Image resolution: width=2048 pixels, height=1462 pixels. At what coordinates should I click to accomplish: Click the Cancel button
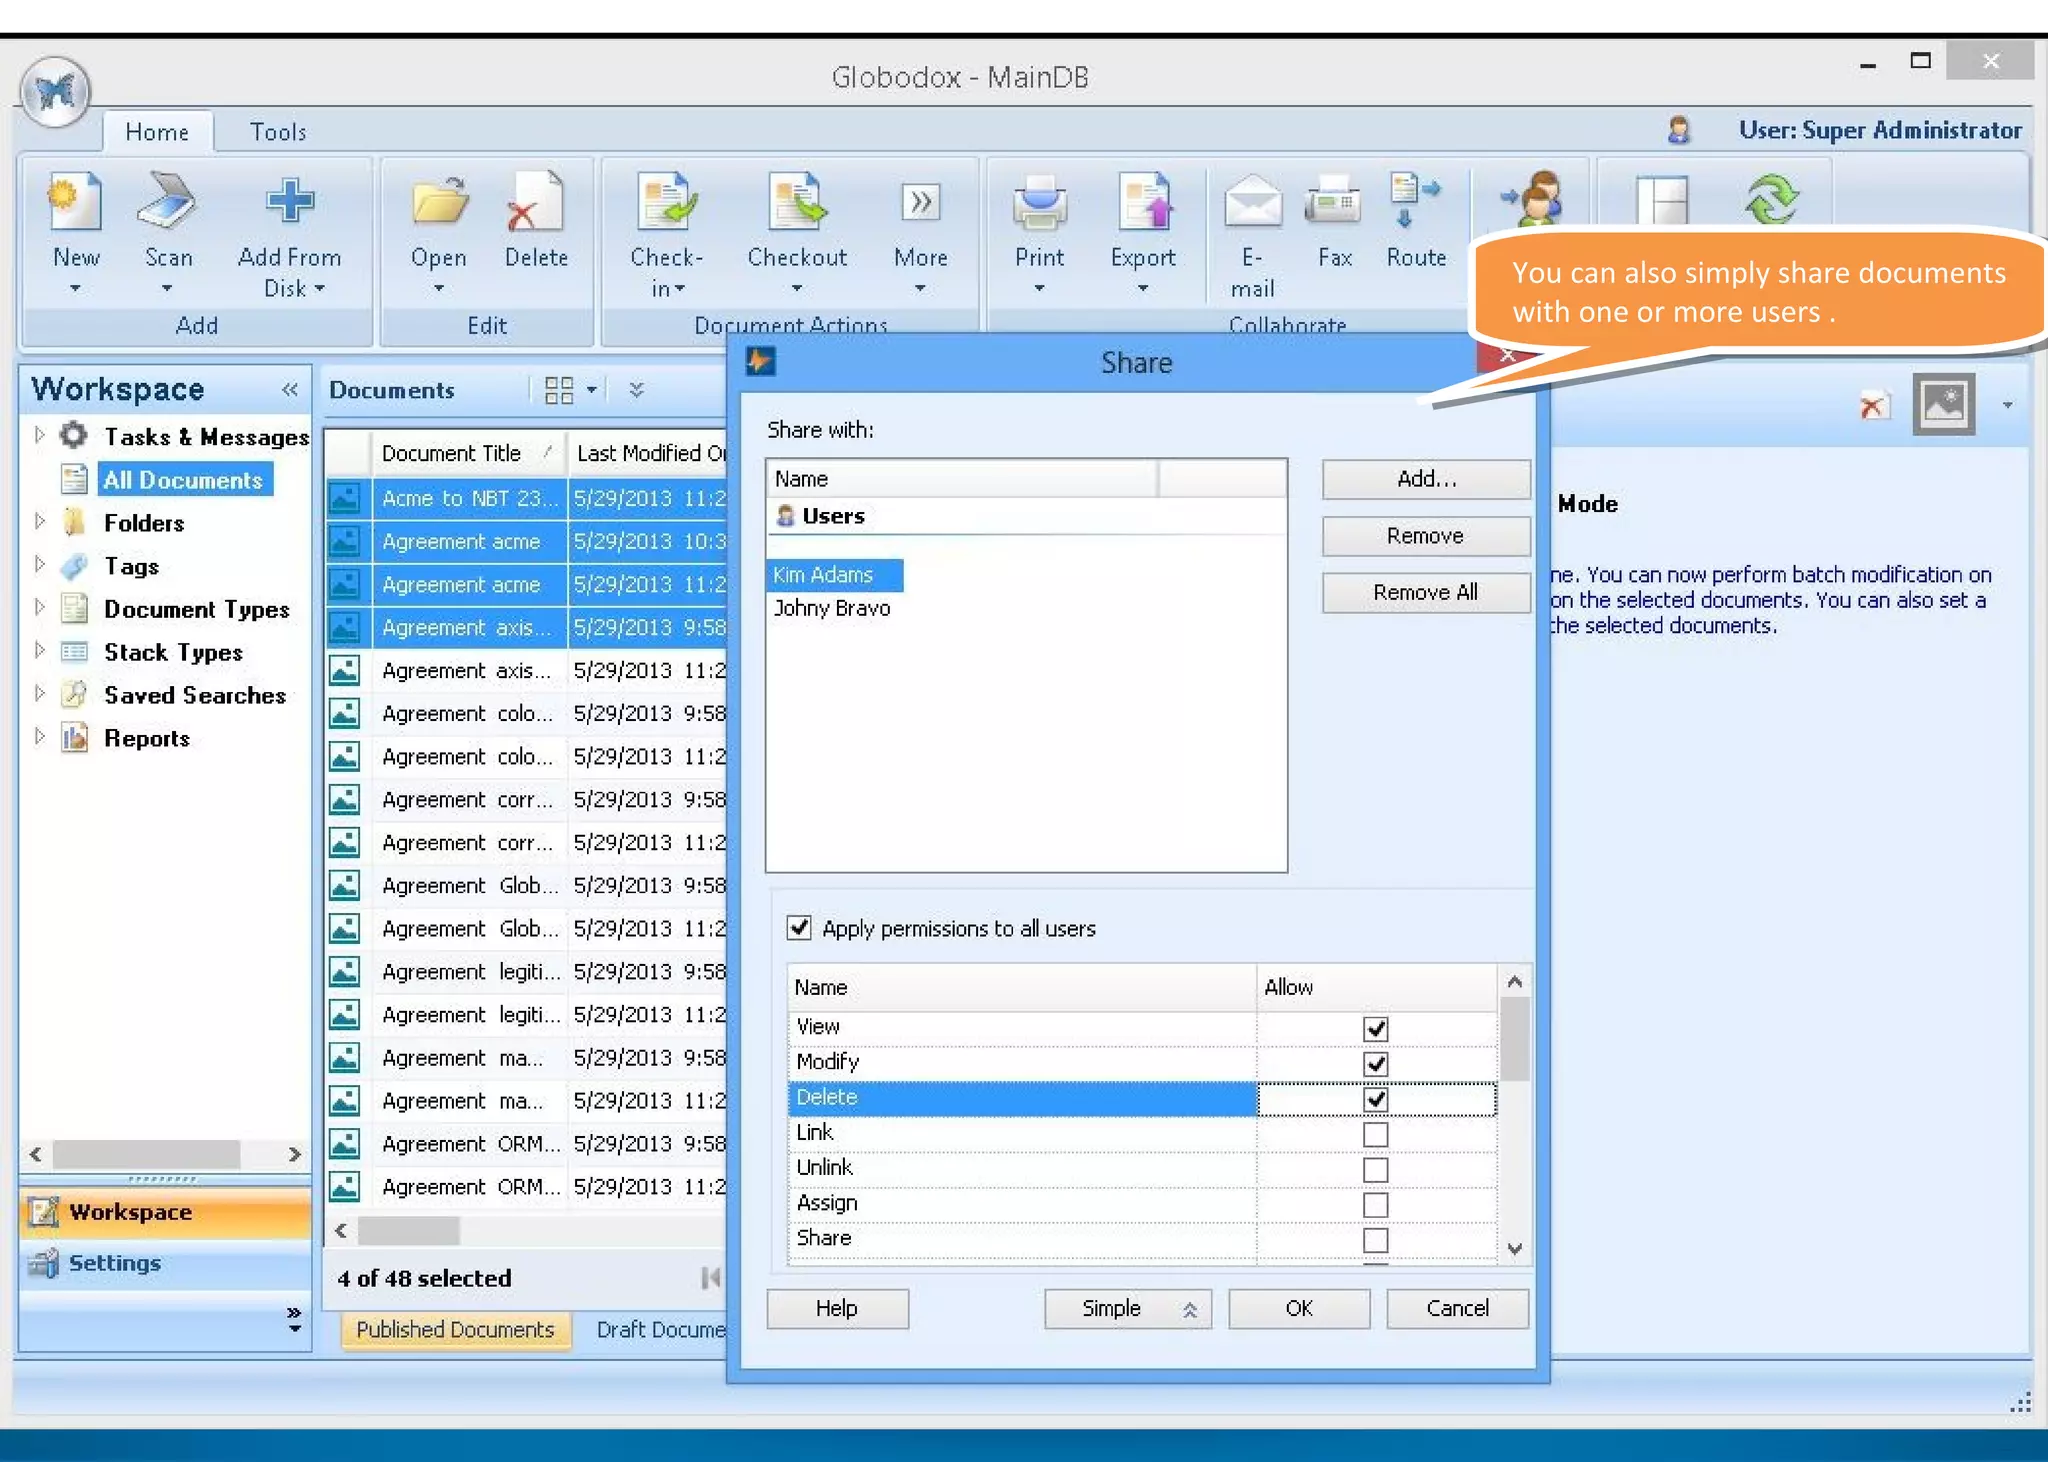click(x=1457, y=1308)
